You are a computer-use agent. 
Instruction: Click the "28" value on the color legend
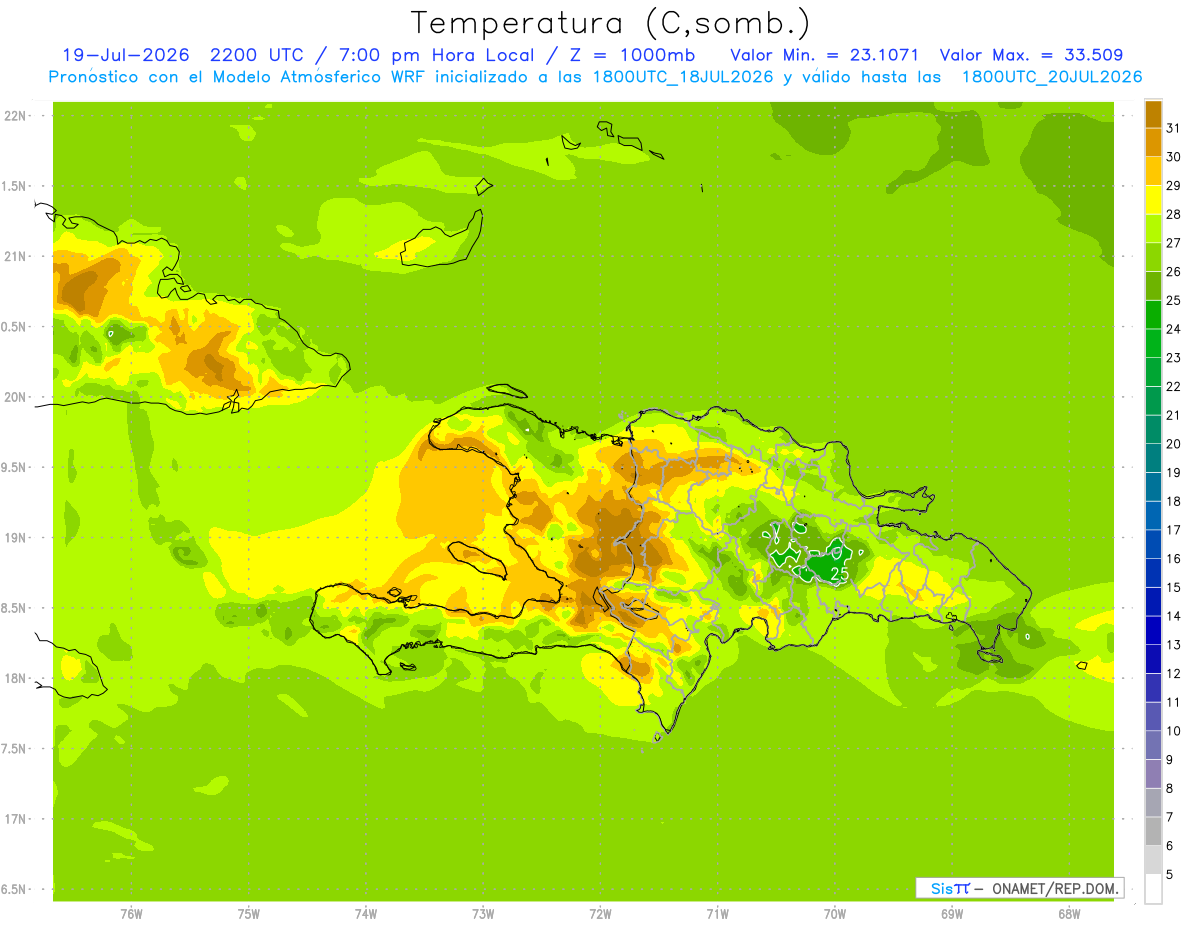click(1174, 214)
